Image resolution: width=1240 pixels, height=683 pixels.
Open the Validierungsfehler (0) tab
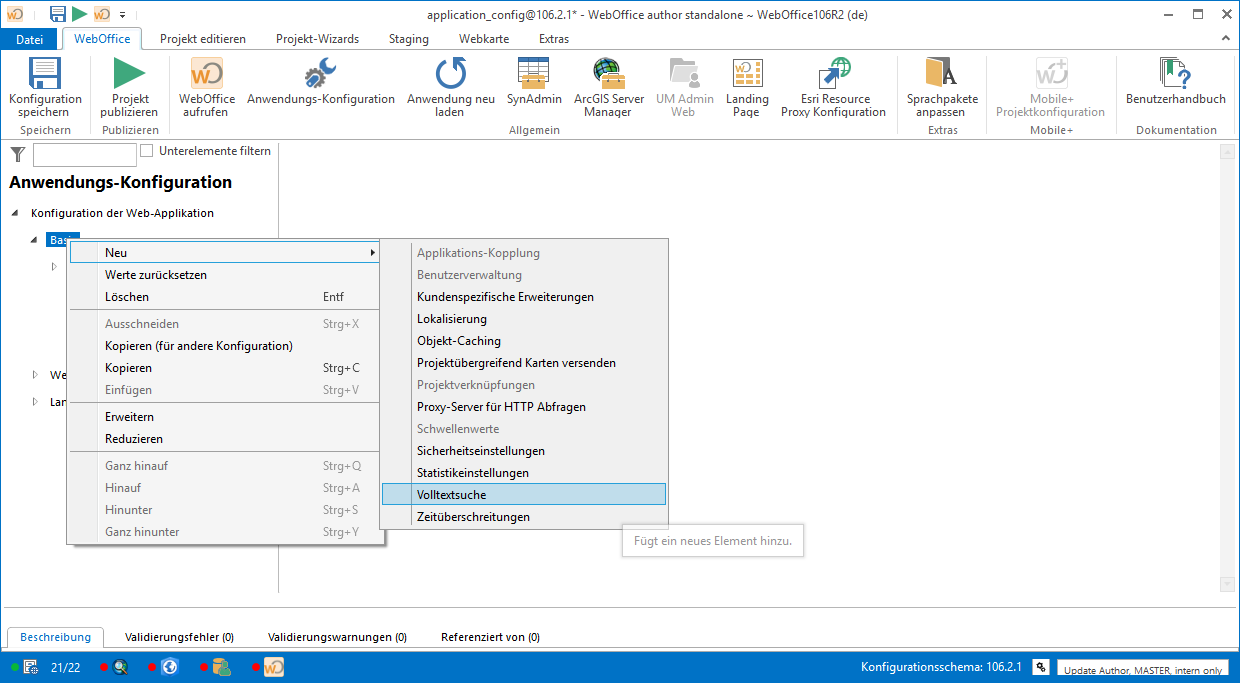tap(179, 637)
